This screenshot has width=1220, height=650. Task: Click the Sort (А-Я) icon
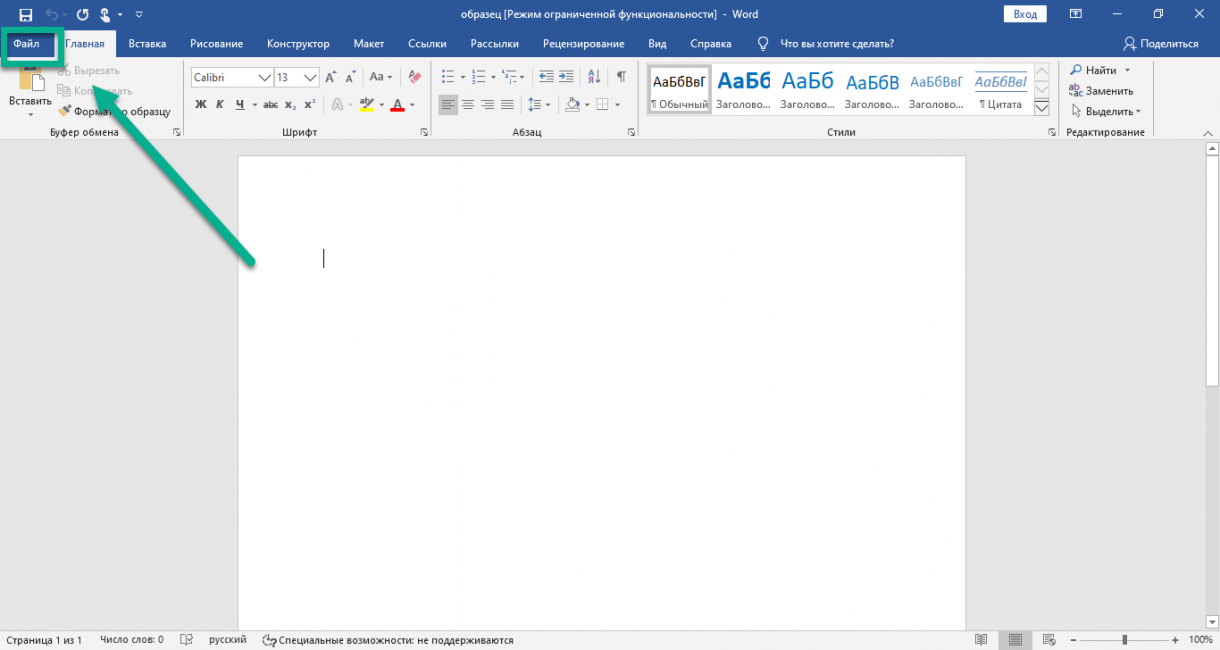pos(594,77)
